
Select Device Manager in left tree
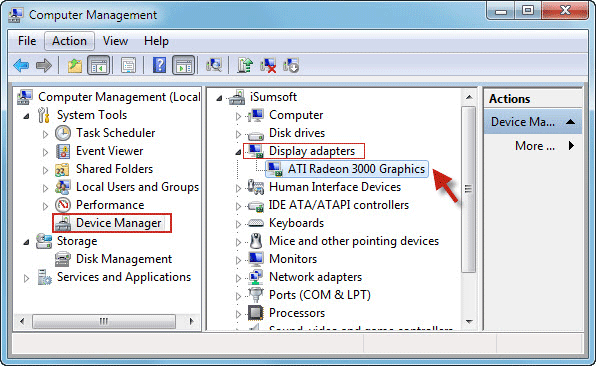119,223
